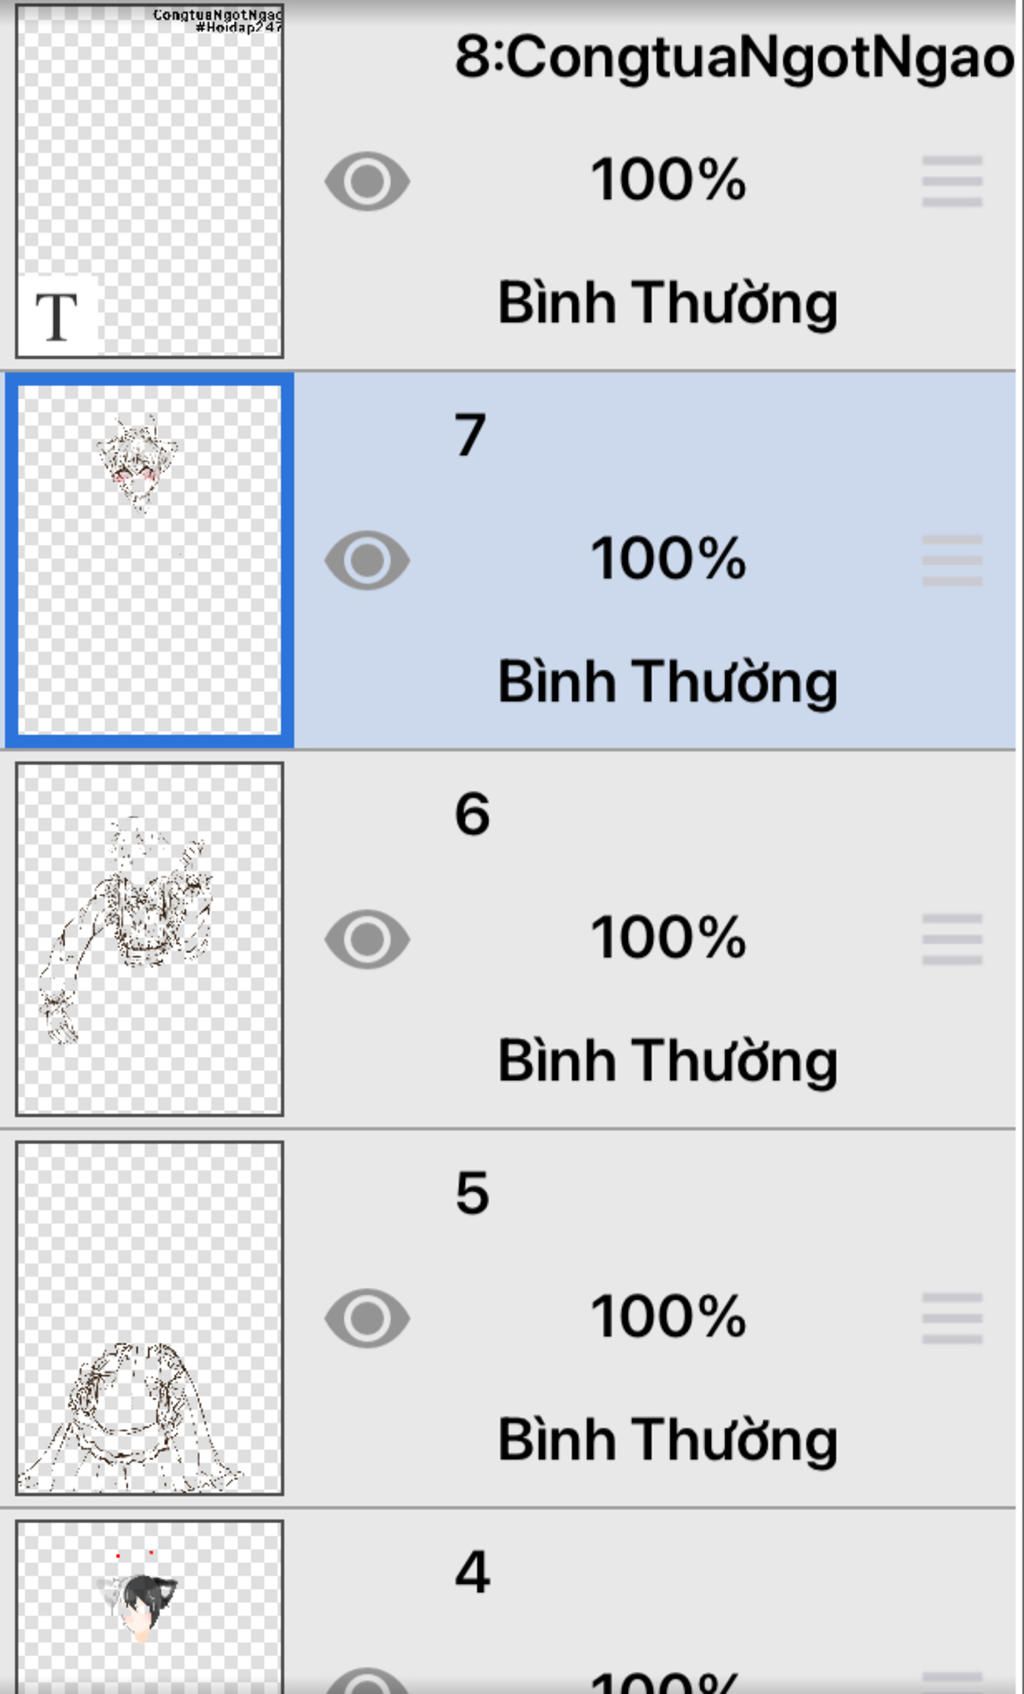Change layer 6 Bình Thường blend mode
Screen dimensions: 1024x1694
point(668,1061)
